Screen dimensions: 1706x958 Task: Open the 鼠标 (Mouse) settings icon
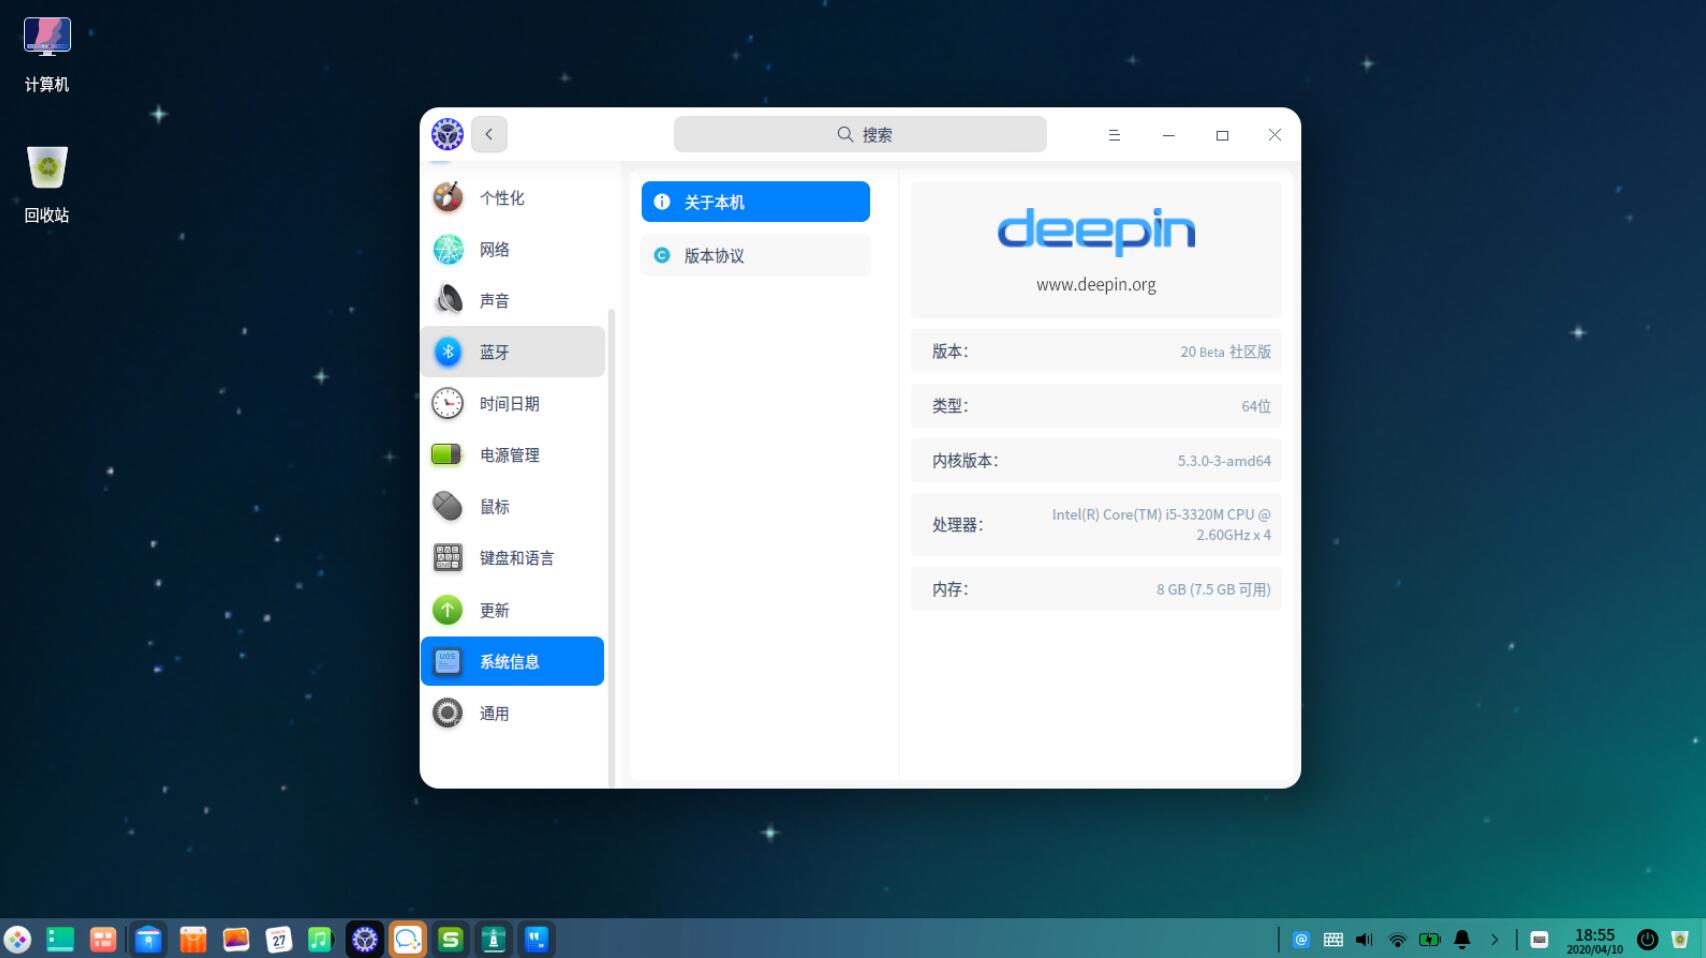coord(447,506)
